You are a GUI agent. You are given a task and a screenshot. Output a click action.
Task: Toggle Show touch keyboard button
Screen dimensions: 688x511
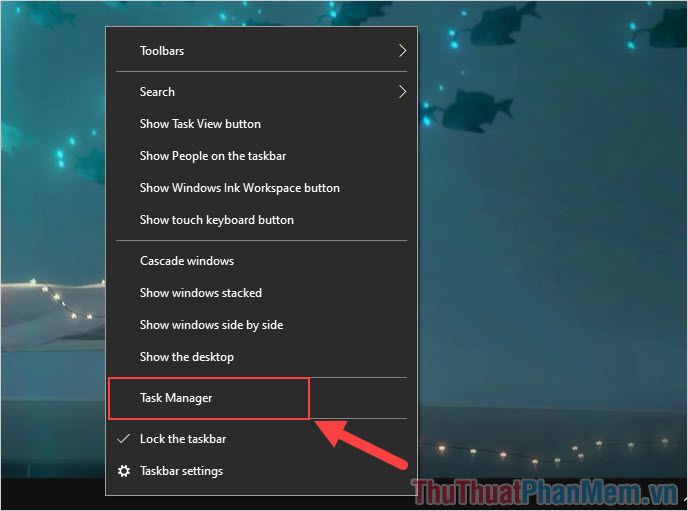pyautogui.click(x=261, y=220)
